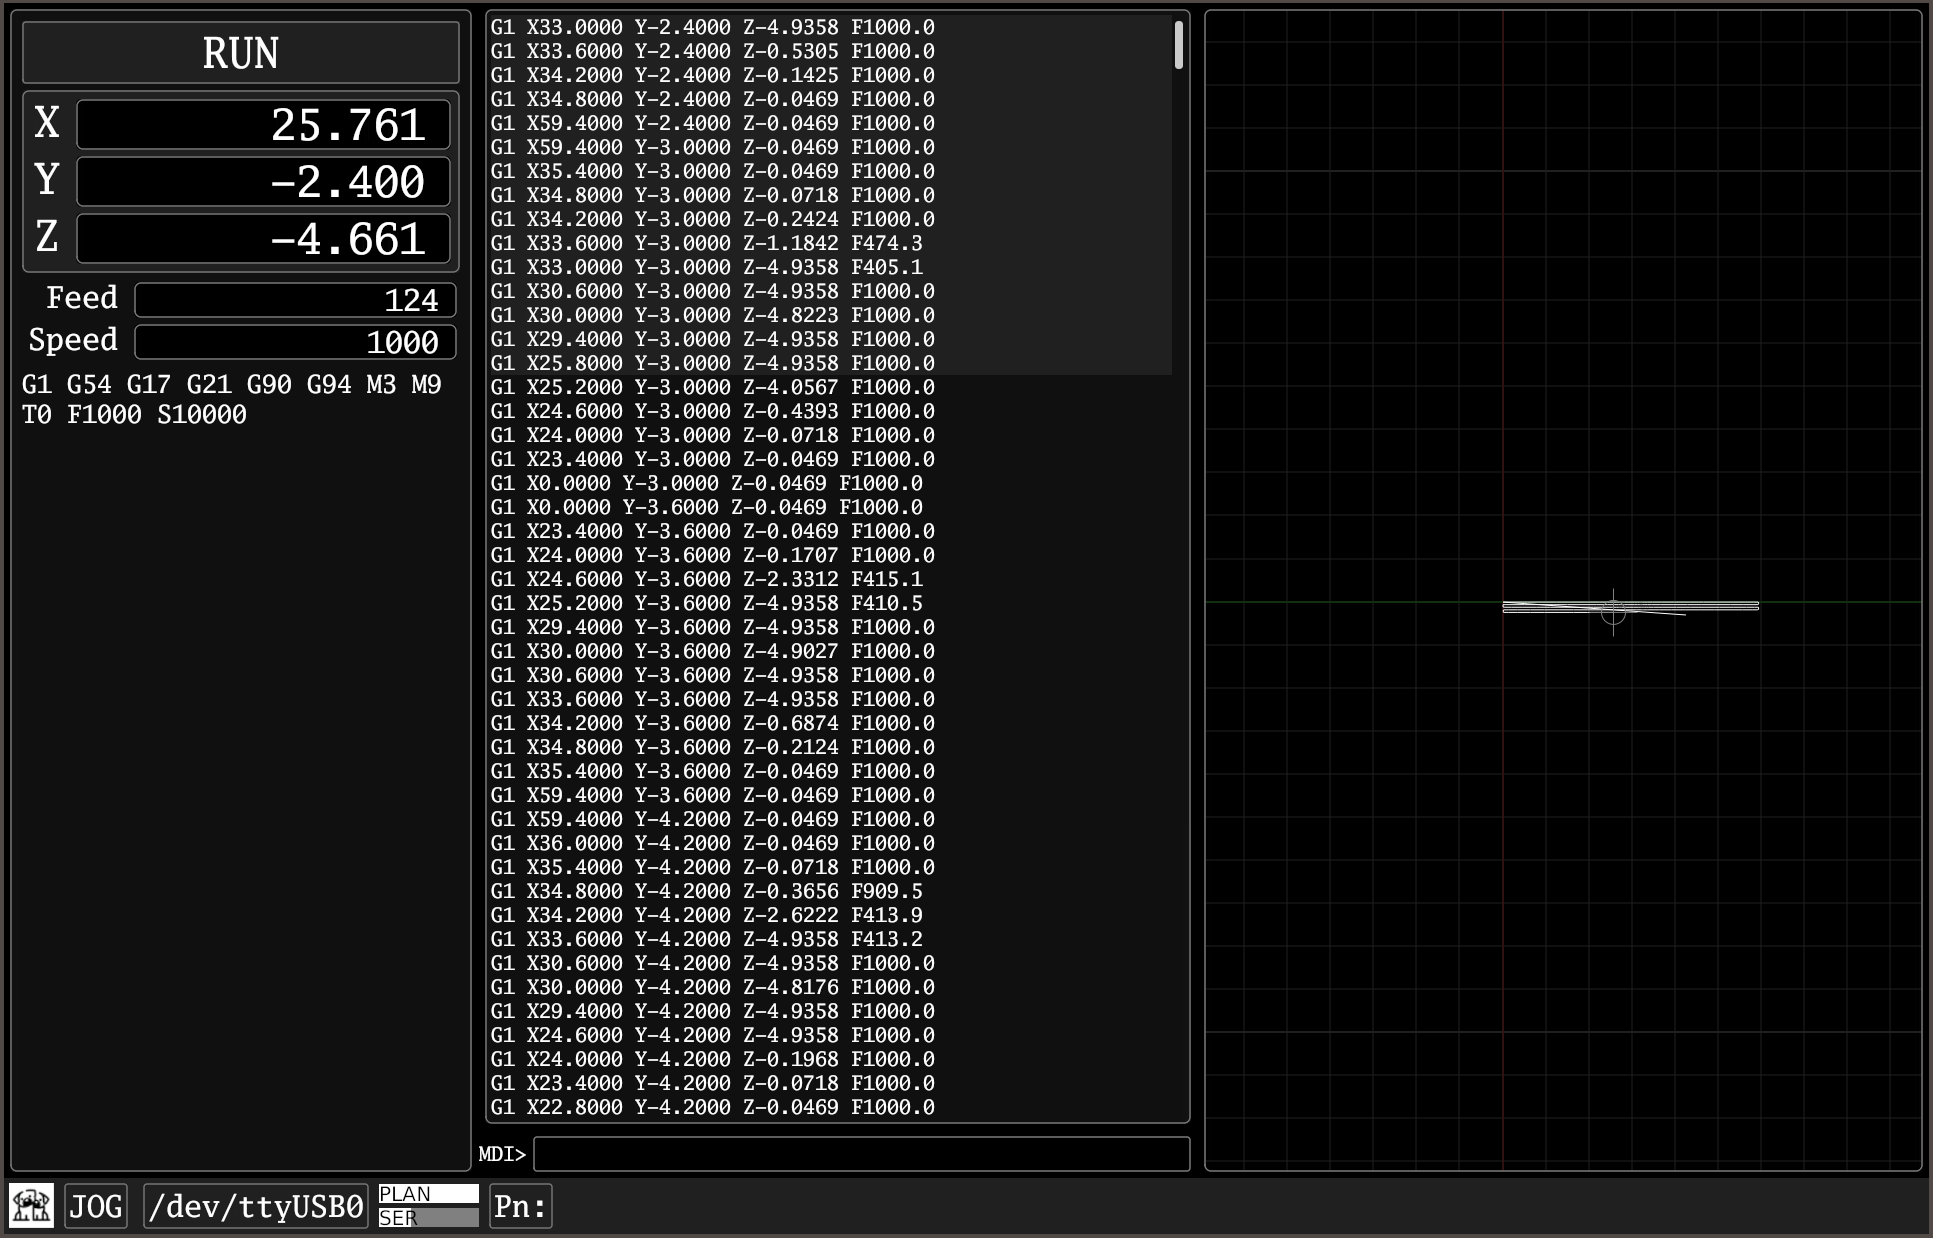Image resolution: width=1933 pixels, height=1238 pixels.
Task: Click the dog logo icon in status bar
Action: point(31,1205)
